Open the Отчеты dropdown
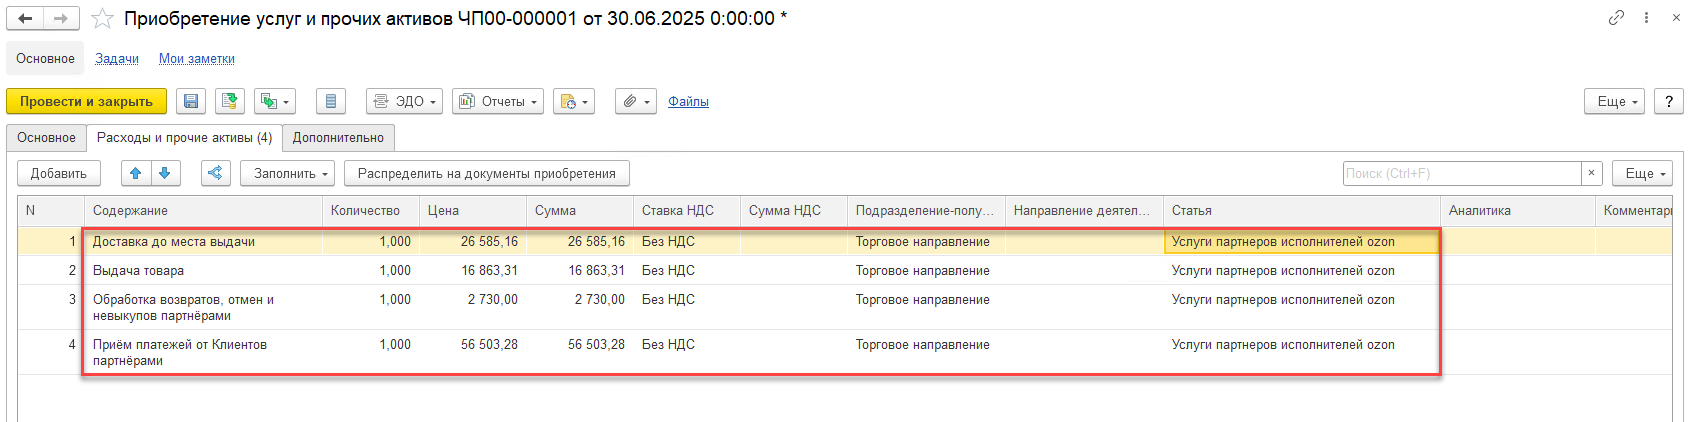Image resolution: width=1691 pixels, height=422 pixels. pyautogui.click(x=498, y=101)
